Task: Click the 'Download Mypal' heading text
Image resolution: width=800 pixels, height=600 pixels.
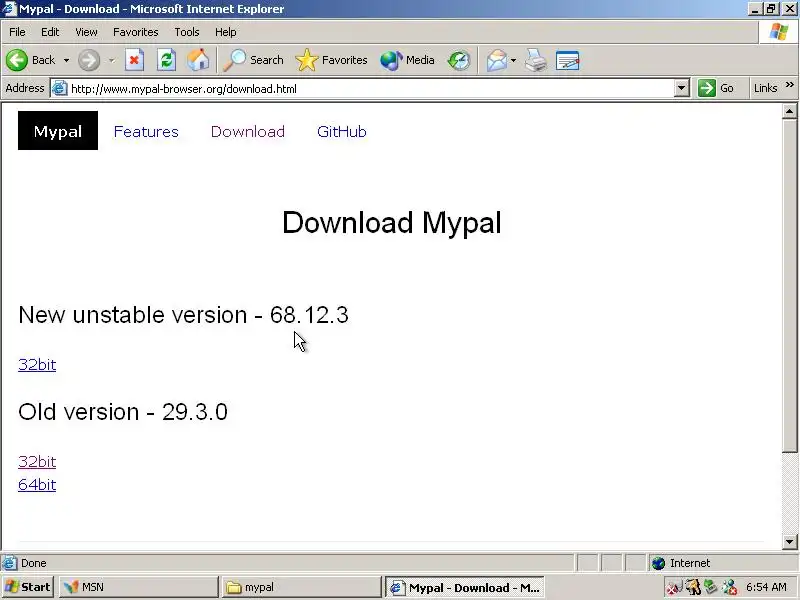Action: click(x=392, y=223)
